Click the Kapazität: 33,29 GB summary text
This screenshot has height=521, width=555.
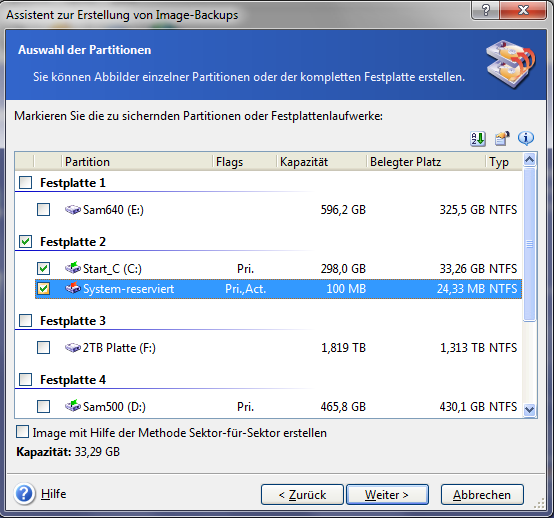(68, 452)
